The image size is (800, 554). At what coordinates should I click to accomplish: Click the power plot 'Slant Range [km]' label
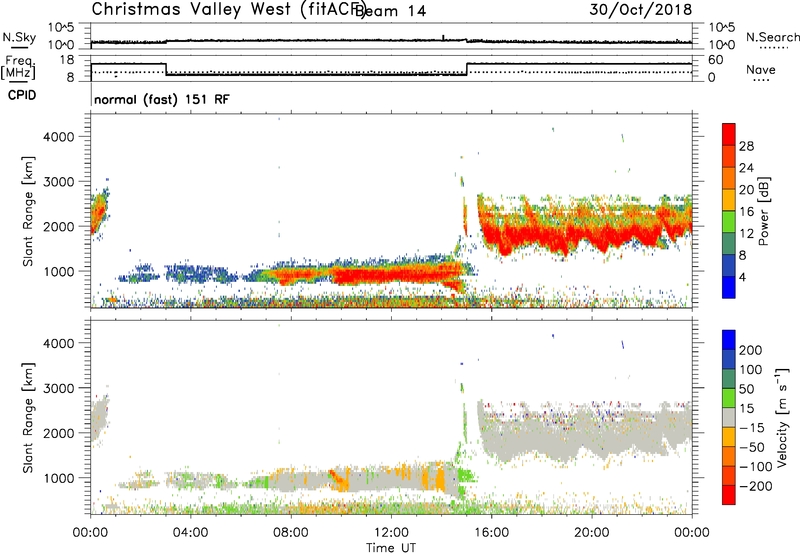[28, 211]
